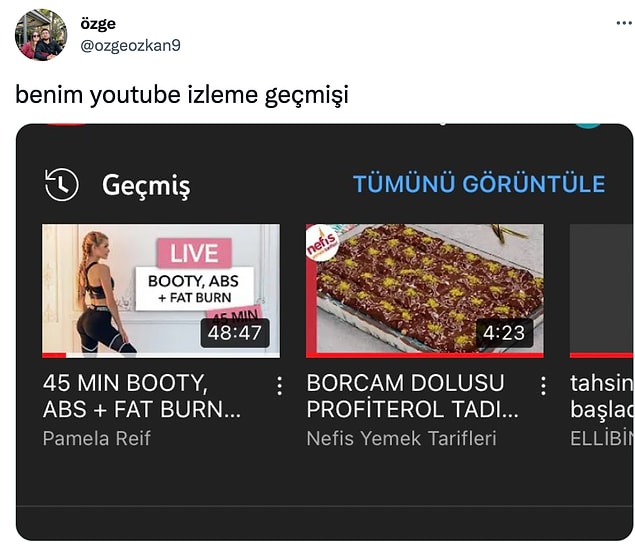The height and width of the screenshot is (544, 635).
Task: Click the özge display name
Action: [x=98, y=24]
